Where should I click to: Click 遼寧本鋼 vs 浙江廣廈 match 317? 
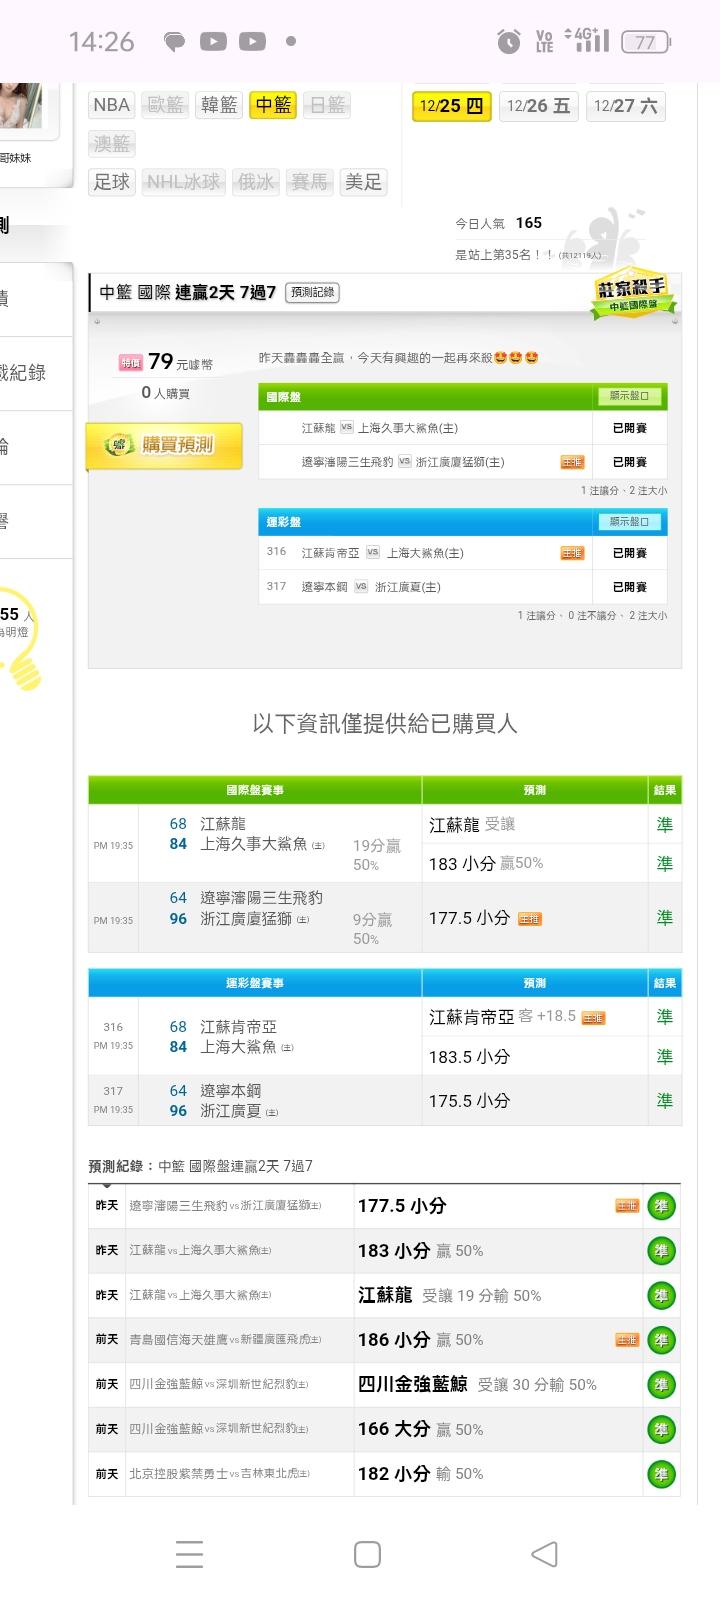point(463,587)
